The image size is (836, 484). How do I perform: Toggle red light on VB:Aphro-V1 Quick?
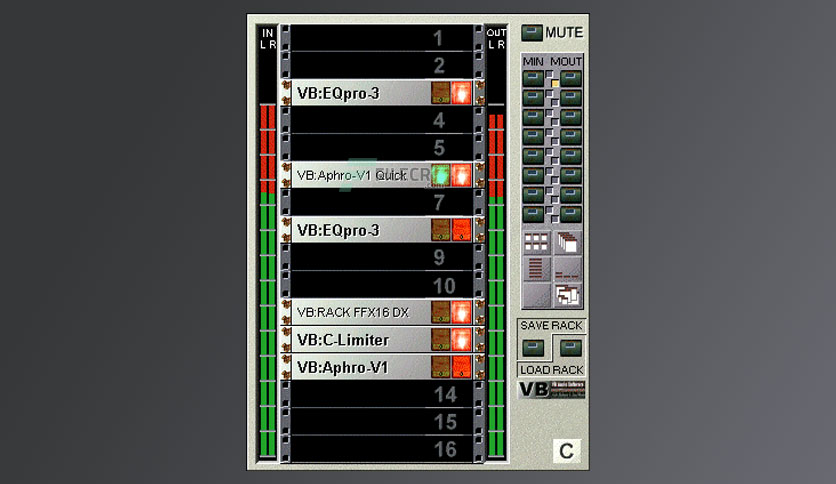click(x=462, y=175)
